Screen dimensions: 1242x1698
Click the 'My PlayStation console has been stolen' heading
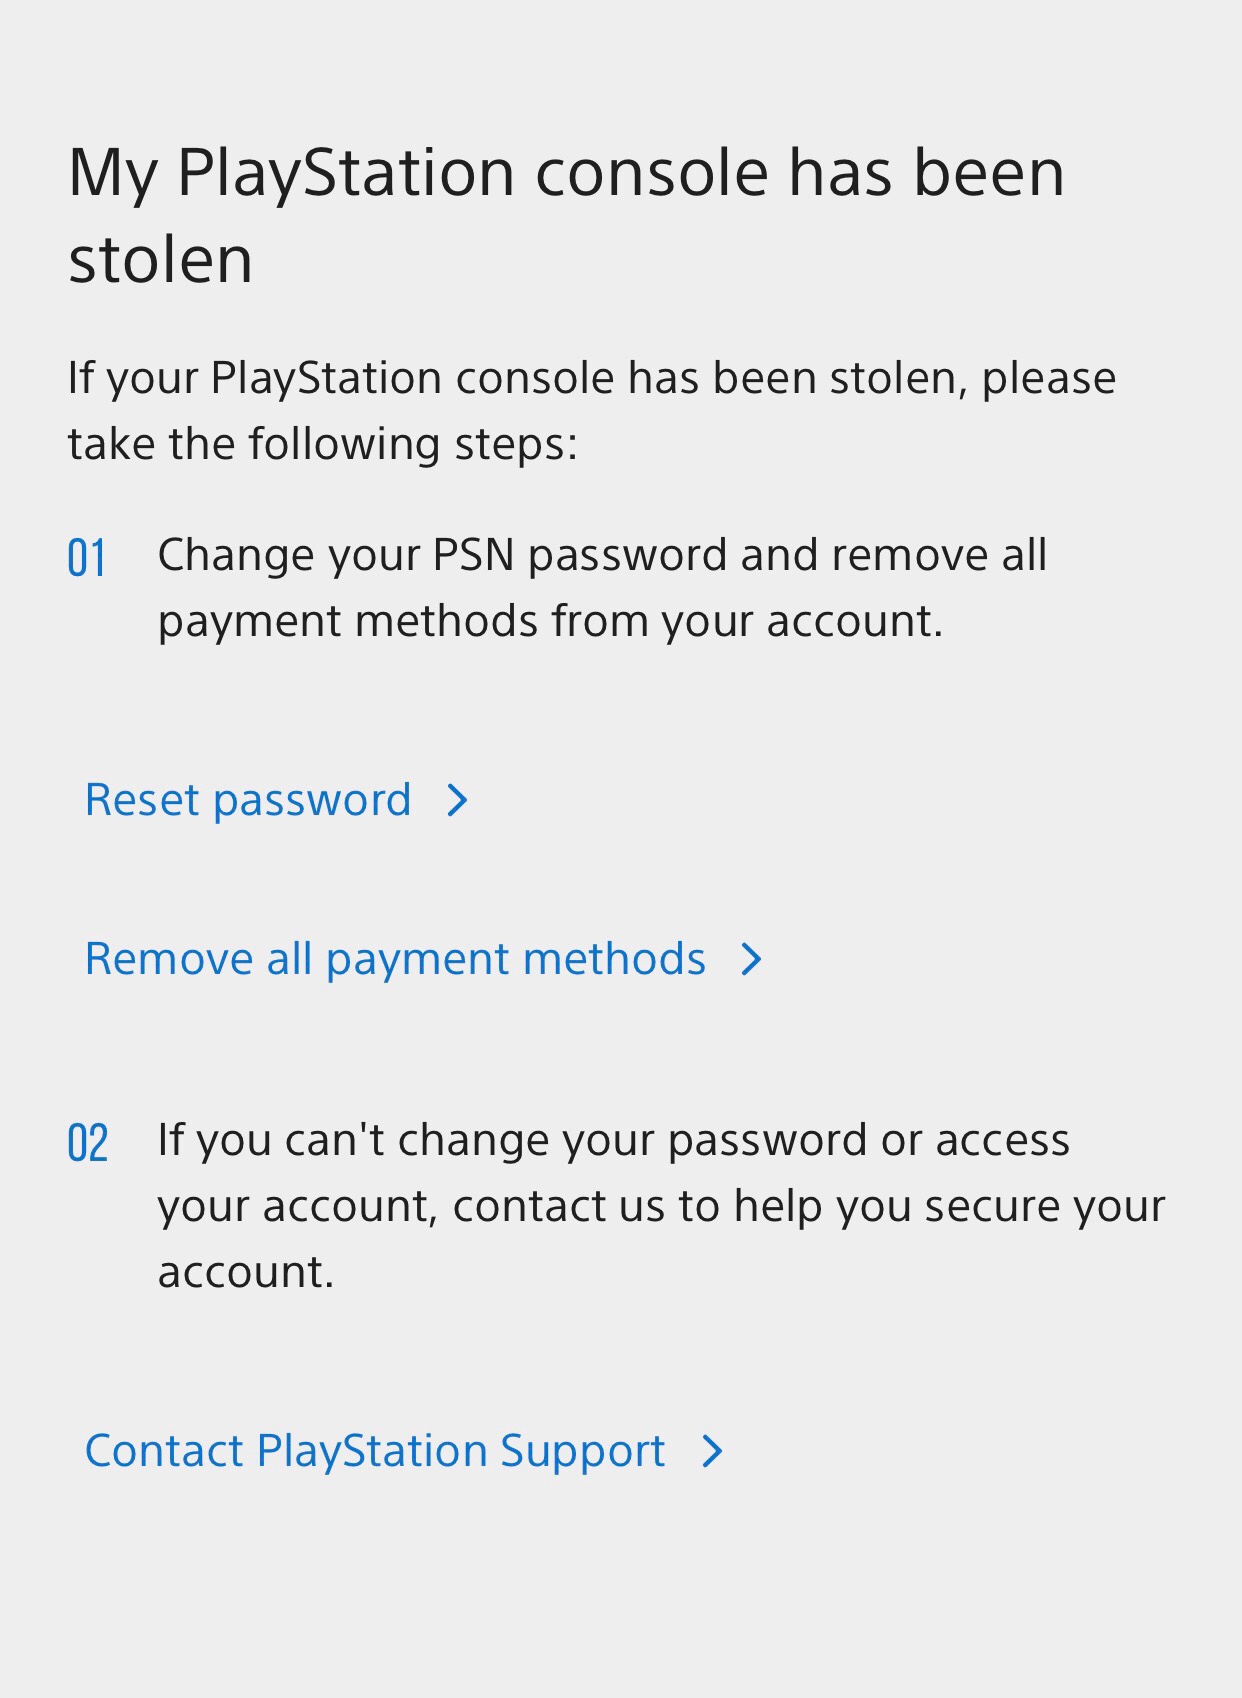click(566, 215)
